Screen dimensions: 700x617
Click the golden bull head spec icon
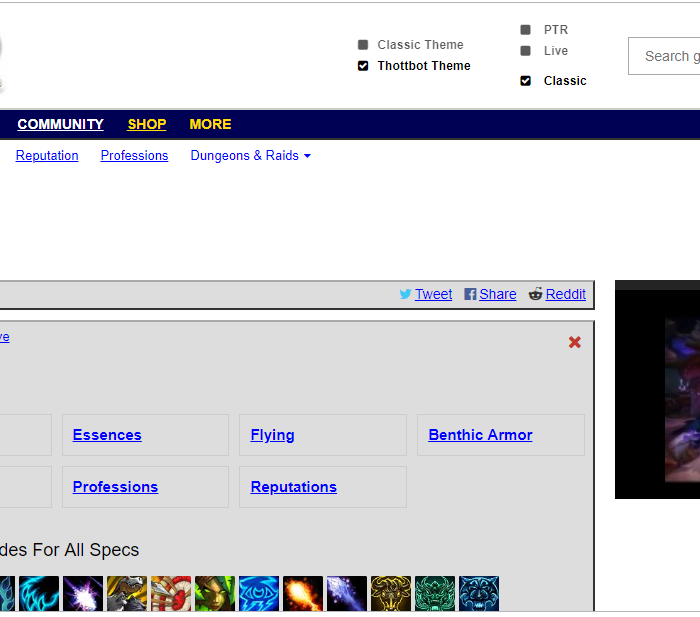(x=390, y=594)
